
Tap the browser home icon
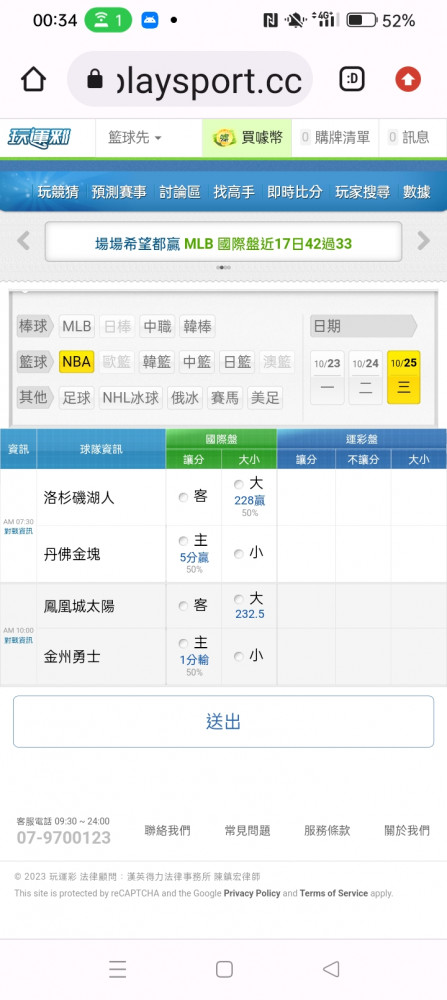pos(33,80)
